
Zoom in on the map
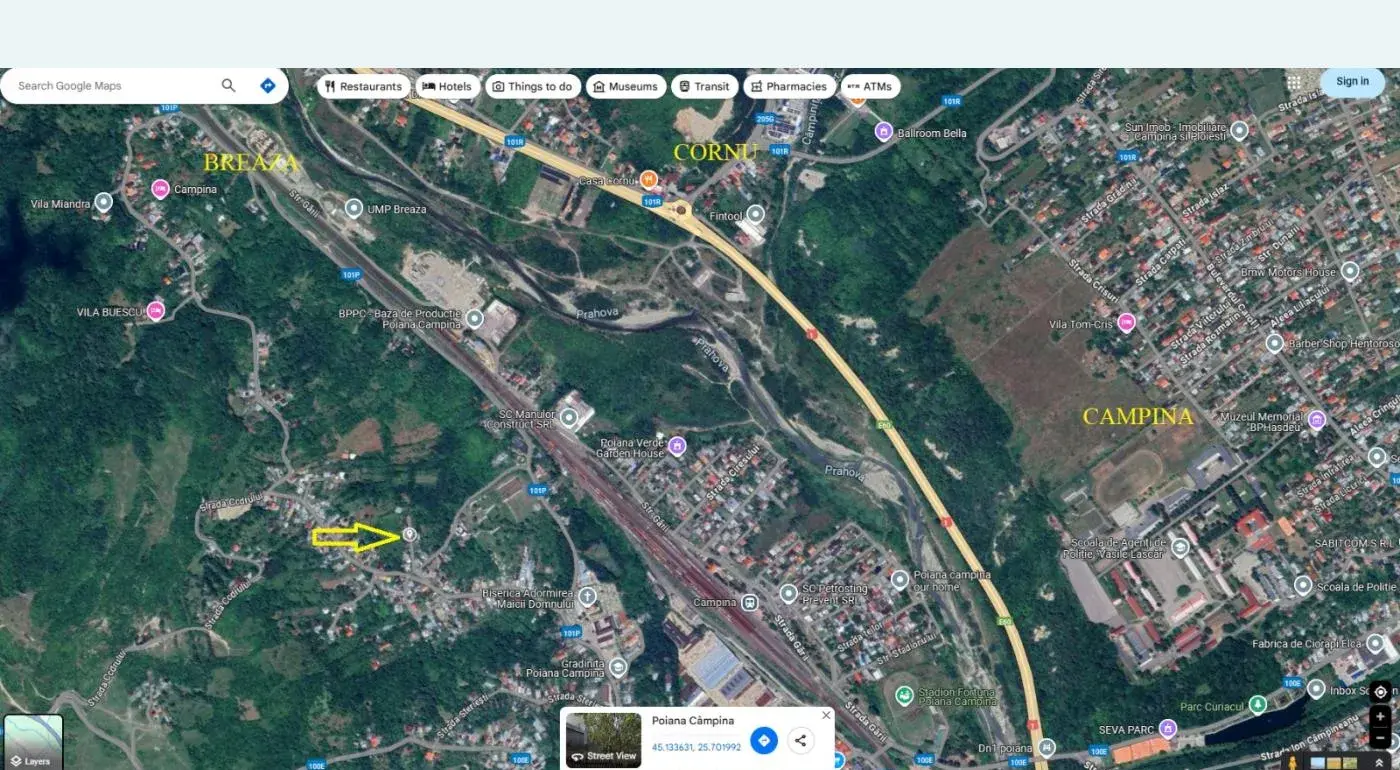pyautogui.click(x=1380, y=717)
